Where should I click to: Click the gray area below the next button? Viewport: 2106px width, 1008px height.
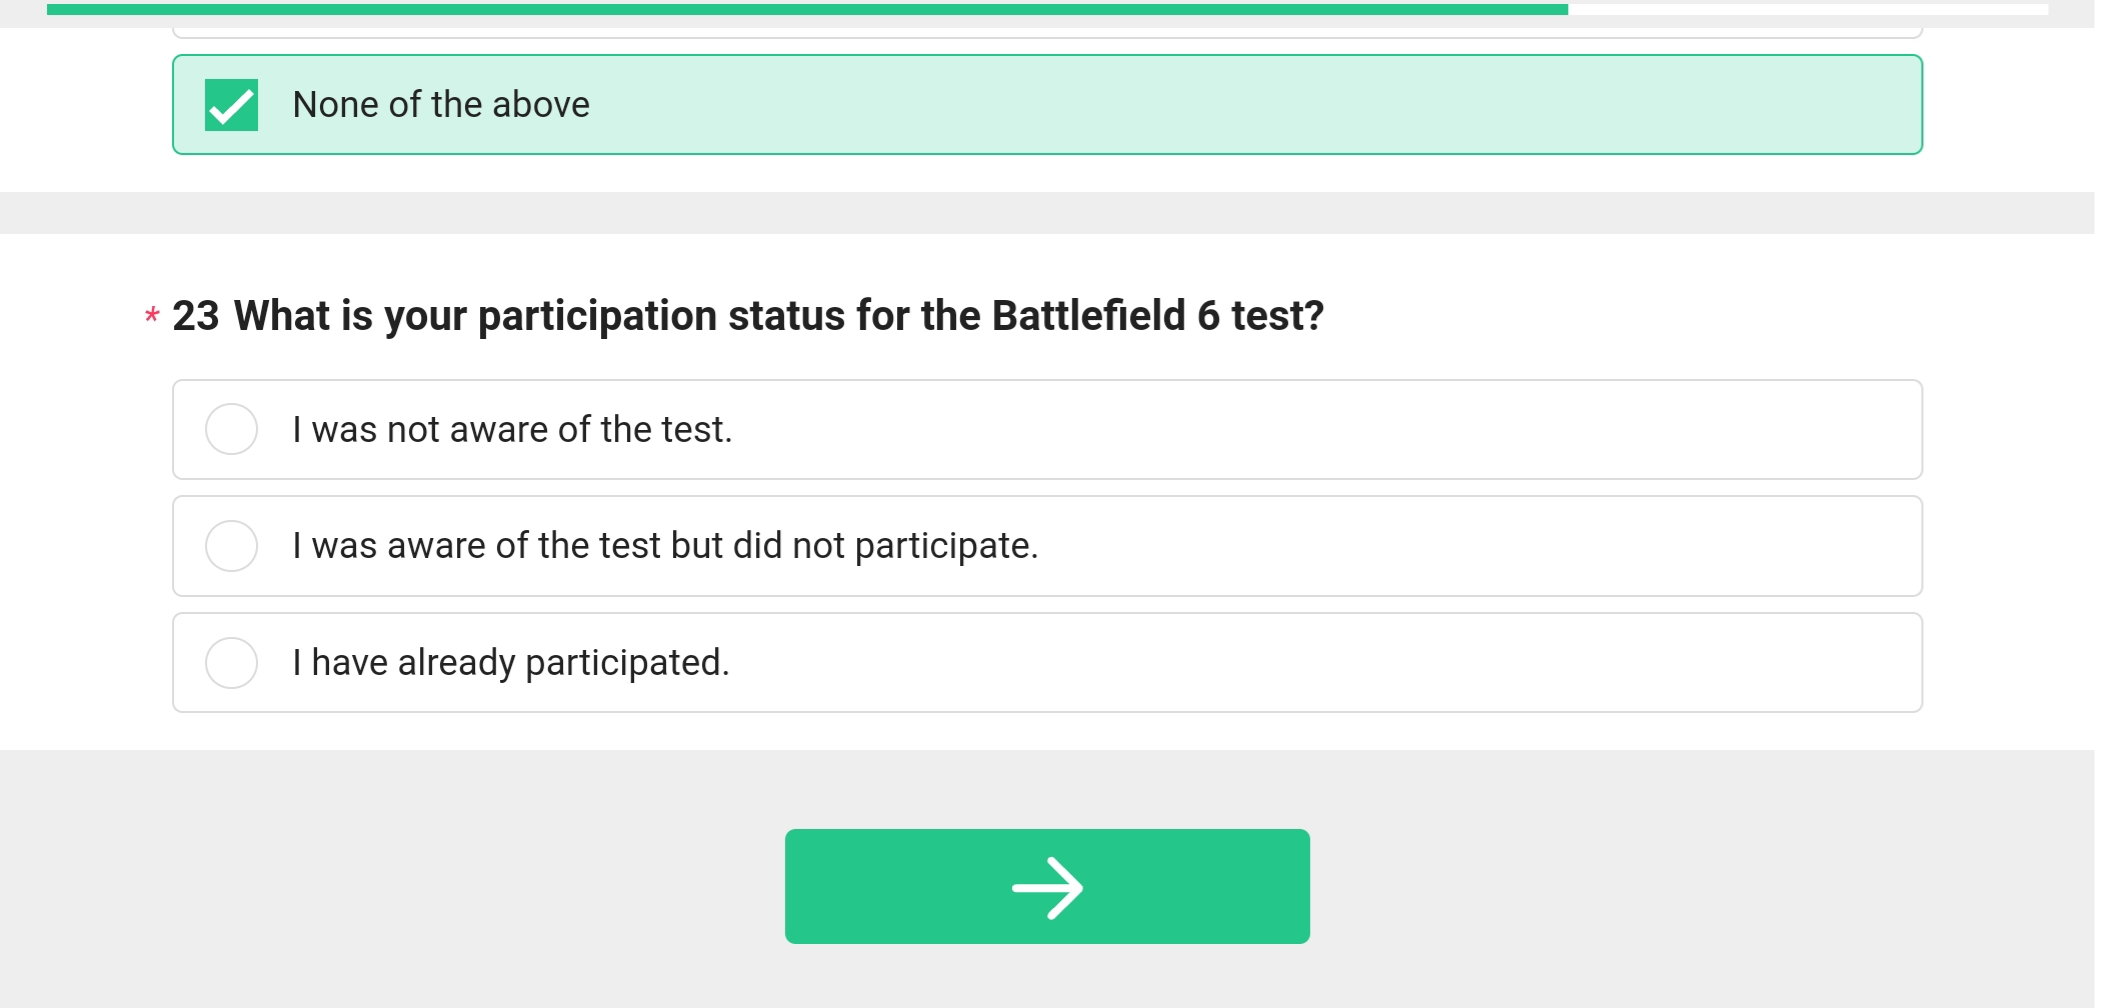click(1046, 978)
